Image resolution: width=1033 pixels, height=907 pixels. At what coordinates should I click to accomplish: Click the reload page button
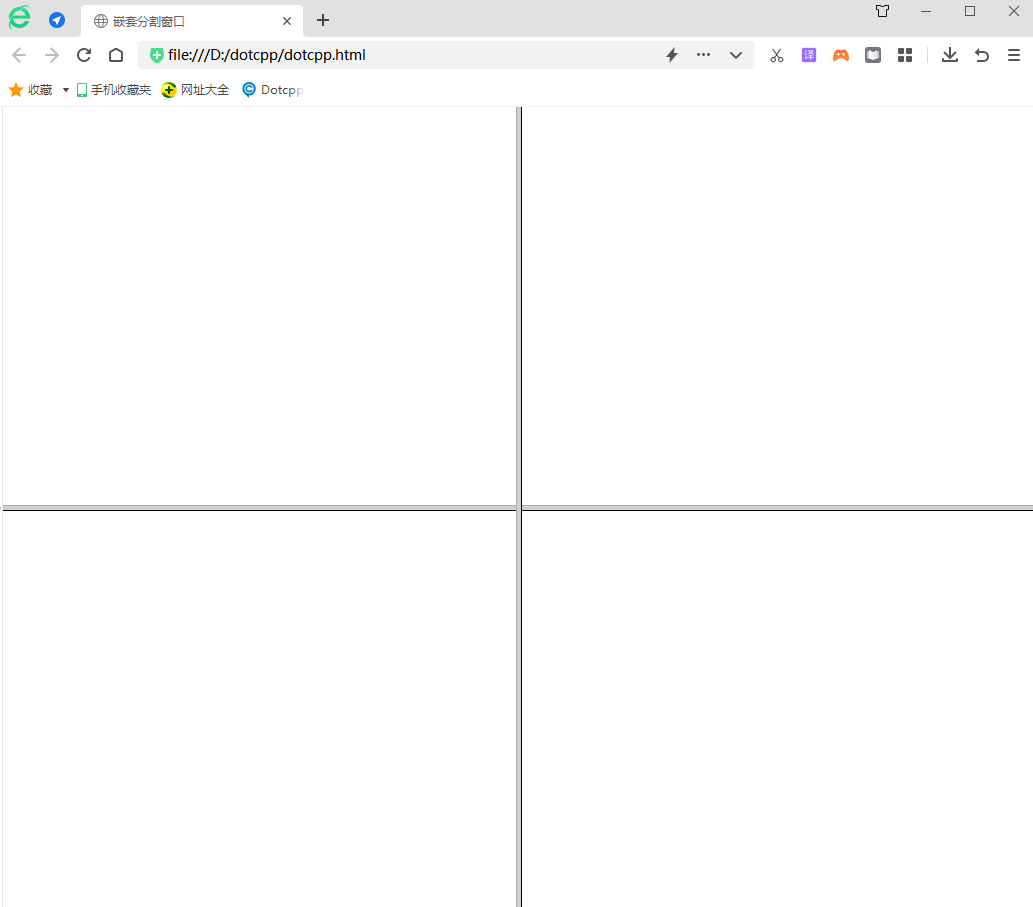point(84,55)
